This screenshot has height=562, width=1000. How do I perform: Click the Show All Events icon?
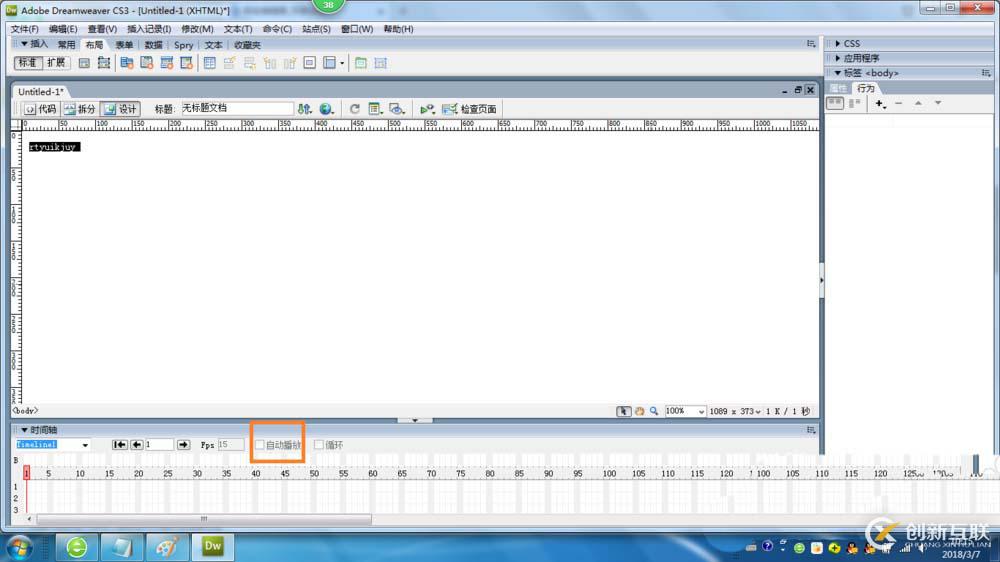[855, 103]
